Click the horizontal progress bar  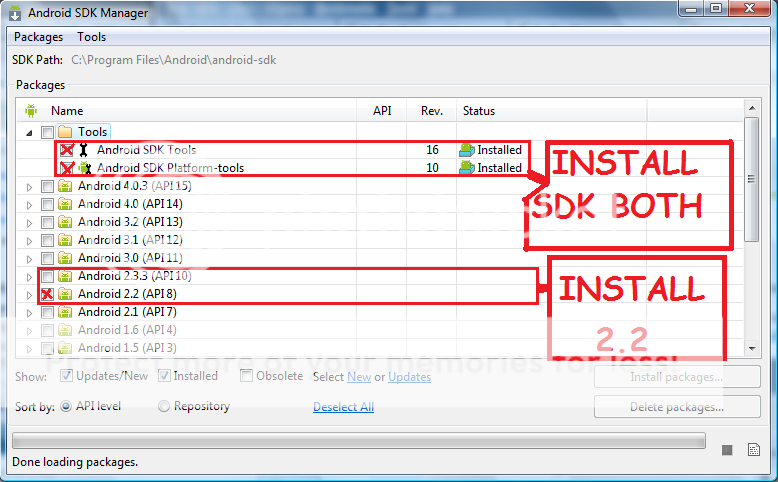tap(359, 440)
